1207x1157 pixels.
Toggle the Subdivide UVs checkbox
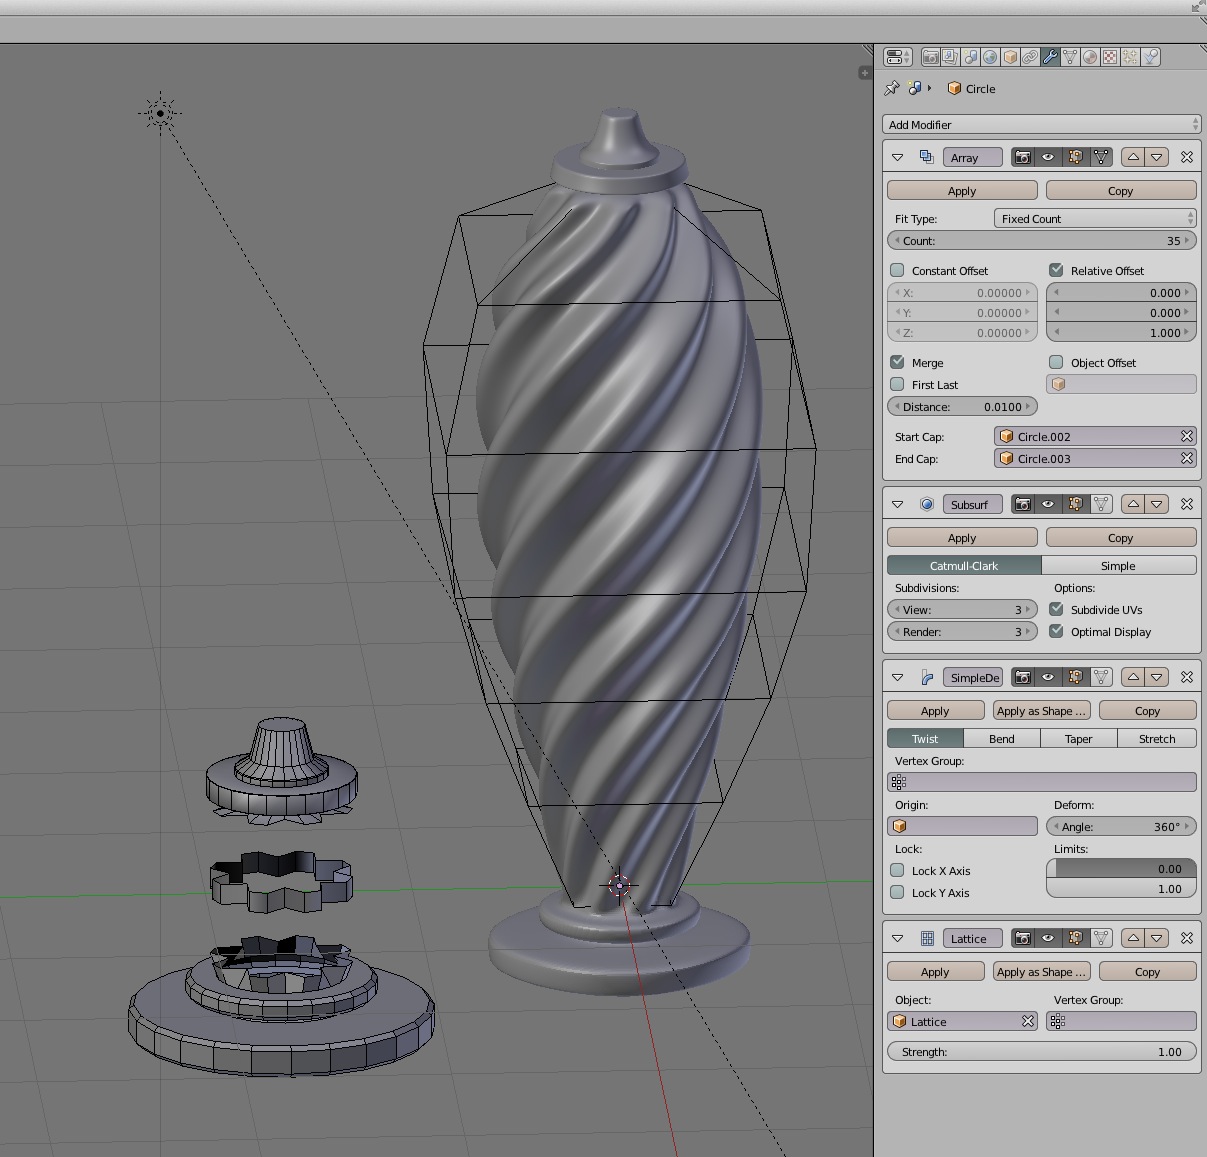(x=1056, y=609)
